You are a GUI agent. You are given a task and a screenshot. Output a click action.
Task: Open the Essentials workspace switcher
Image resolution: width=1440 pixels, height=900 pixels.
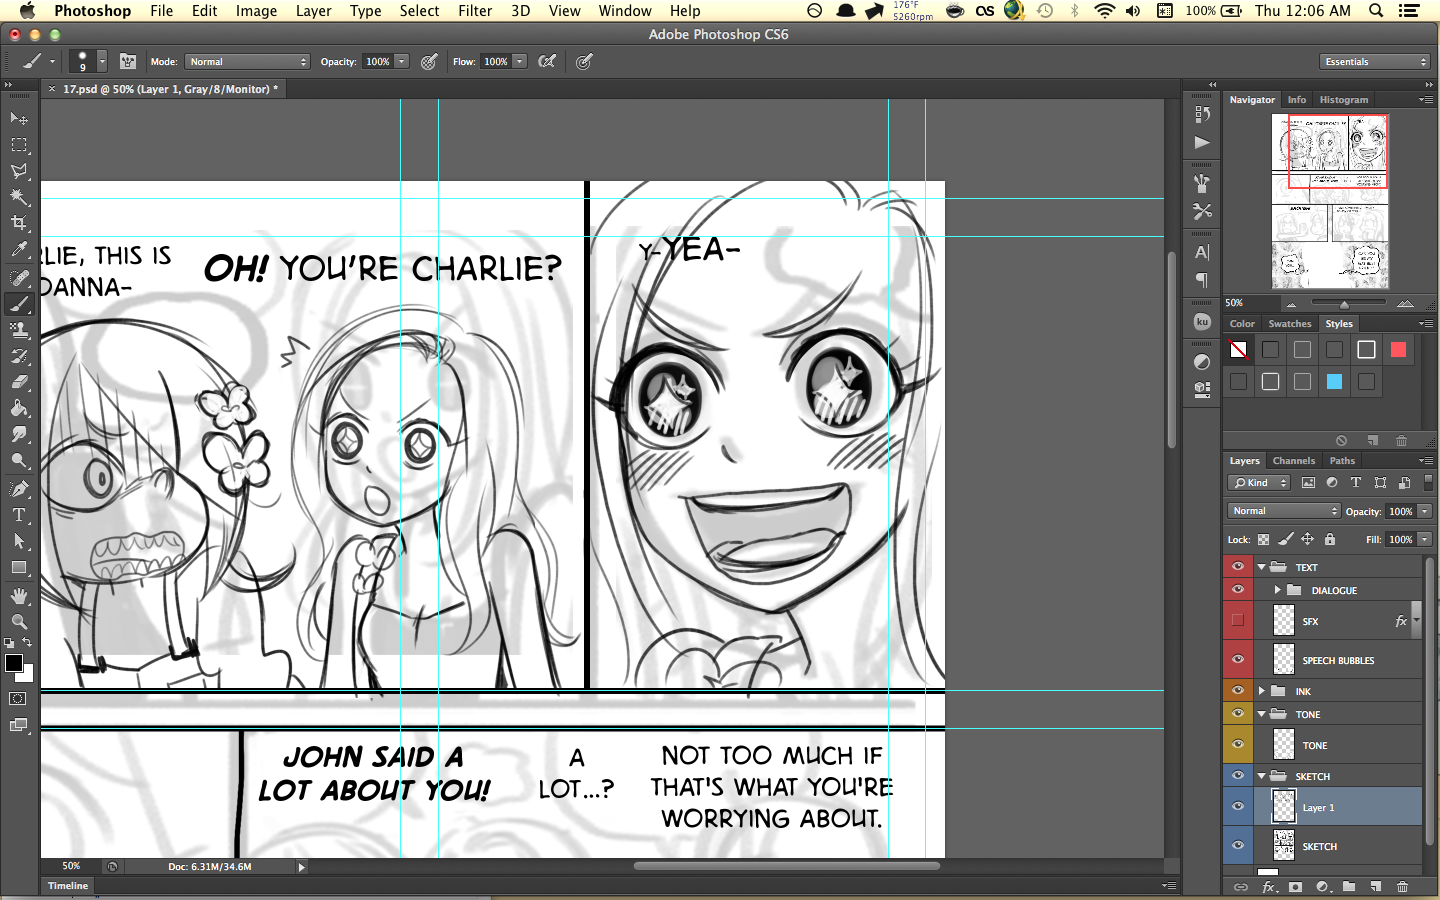click(1375, 62)
